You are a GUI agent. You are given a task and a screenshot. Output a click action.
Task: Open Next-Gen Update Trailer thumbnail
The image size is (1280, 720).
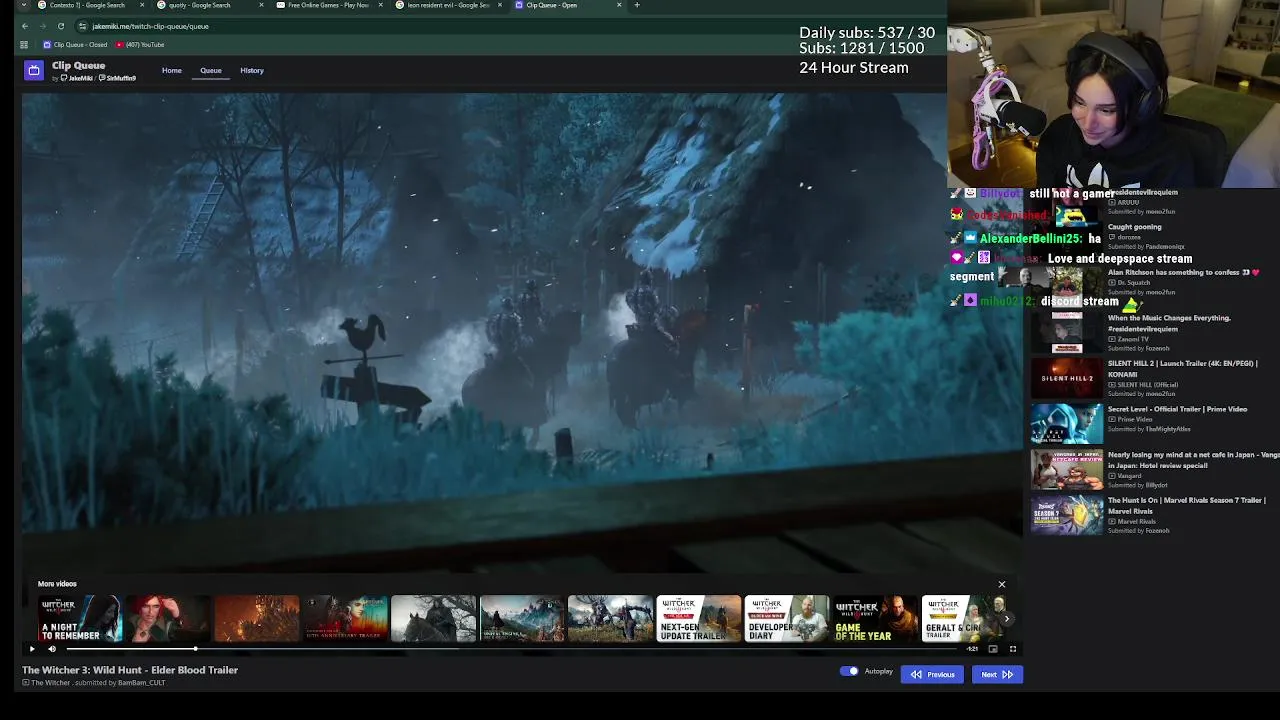[698, 619]
